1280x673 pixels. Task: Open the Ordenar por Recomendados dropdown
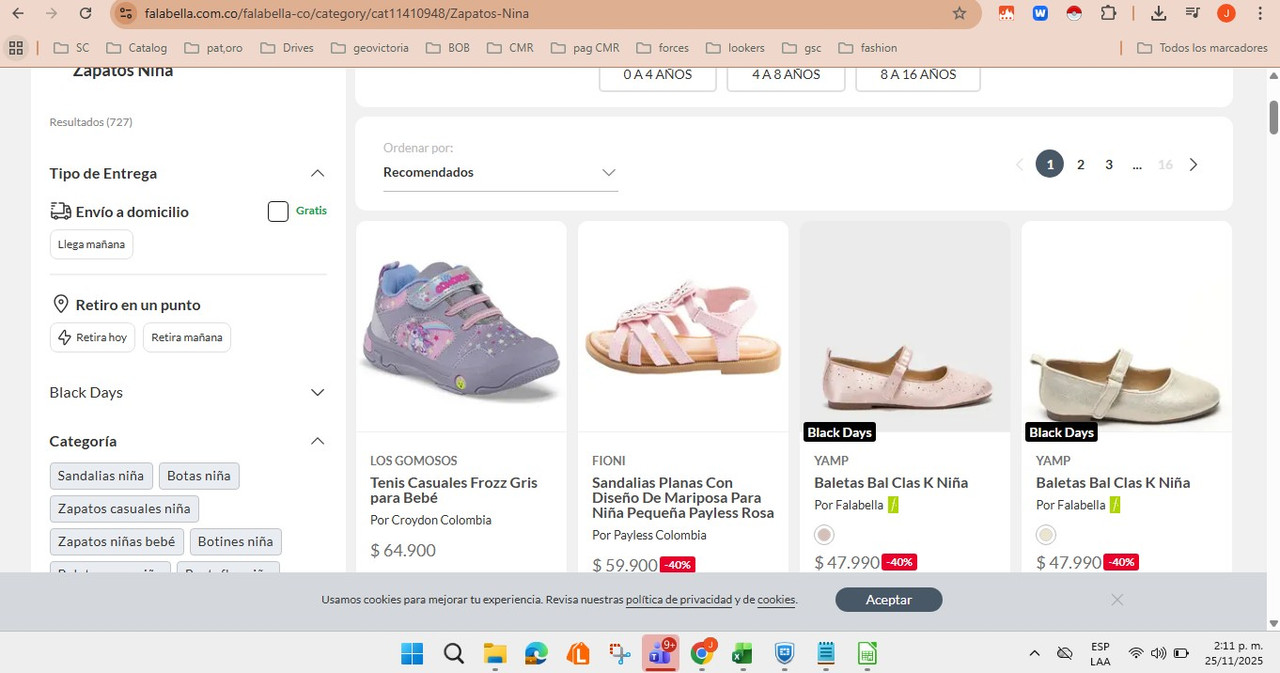500,172
